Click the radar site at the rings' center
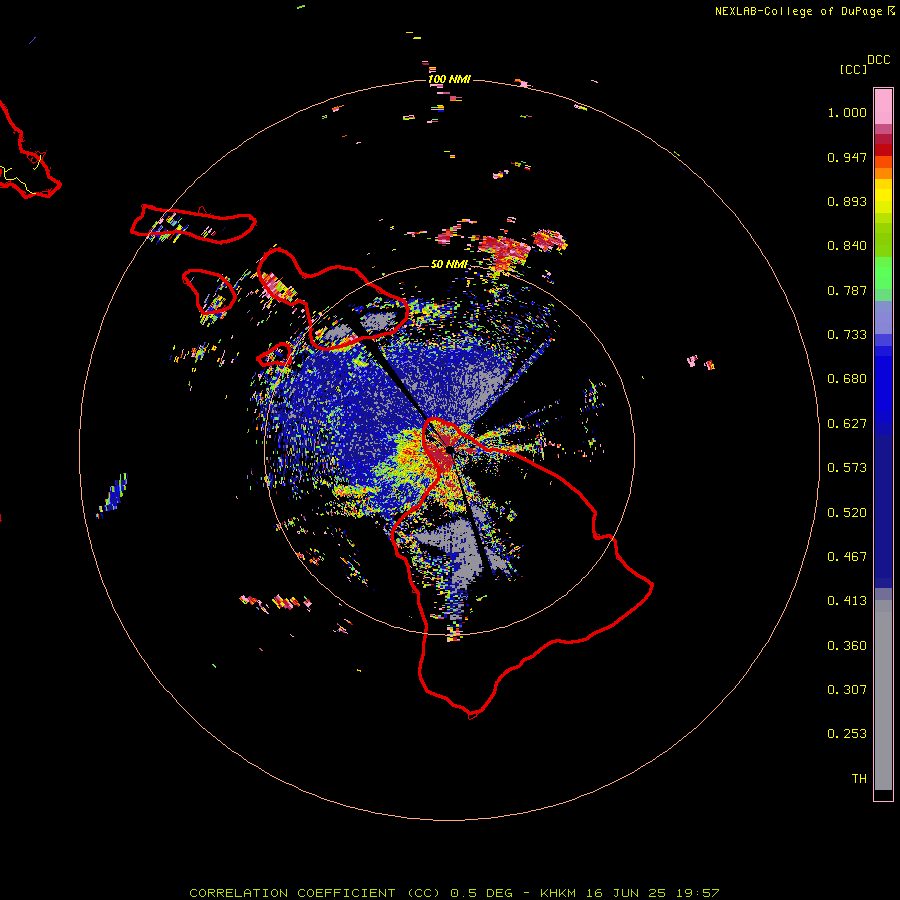Viewport: 900px width, 900px height. point(449,450)
